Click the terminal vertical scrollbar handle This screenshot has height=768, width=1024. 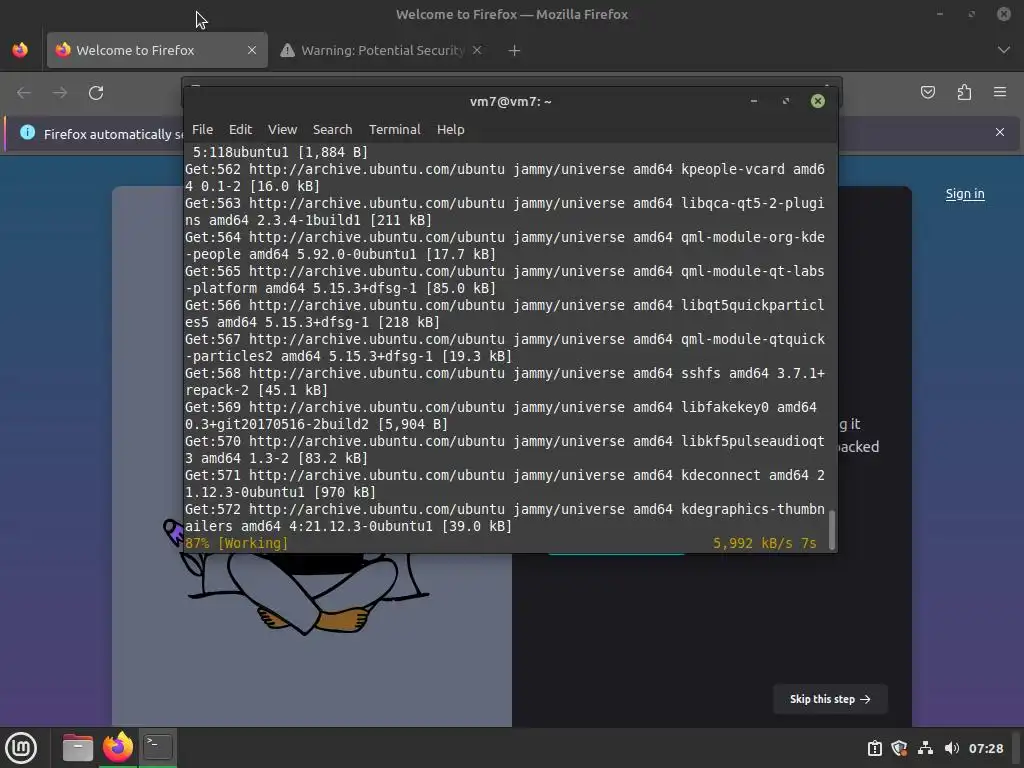(x=832, y=530)
